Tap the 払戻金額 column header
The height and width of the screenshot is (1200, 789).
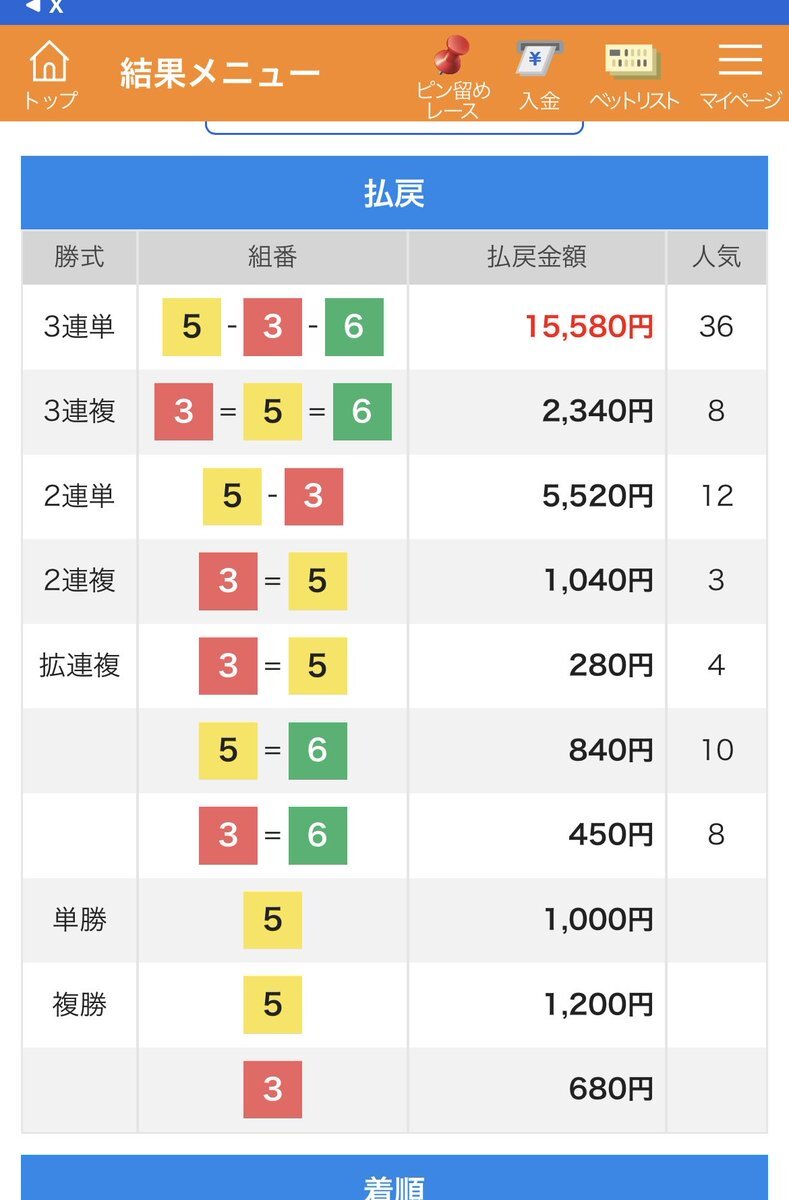pos(536,257)
